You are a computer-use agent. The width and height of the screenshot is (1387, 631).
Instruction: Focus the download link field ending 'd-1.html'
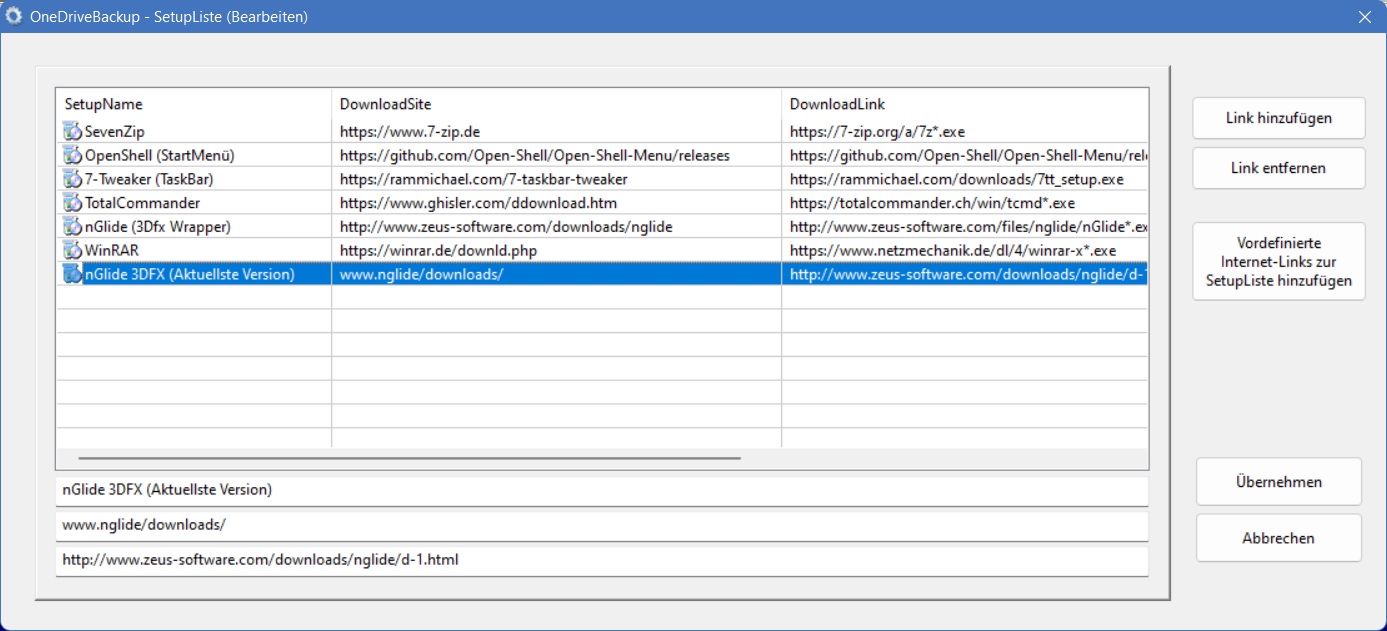[602, 560]
